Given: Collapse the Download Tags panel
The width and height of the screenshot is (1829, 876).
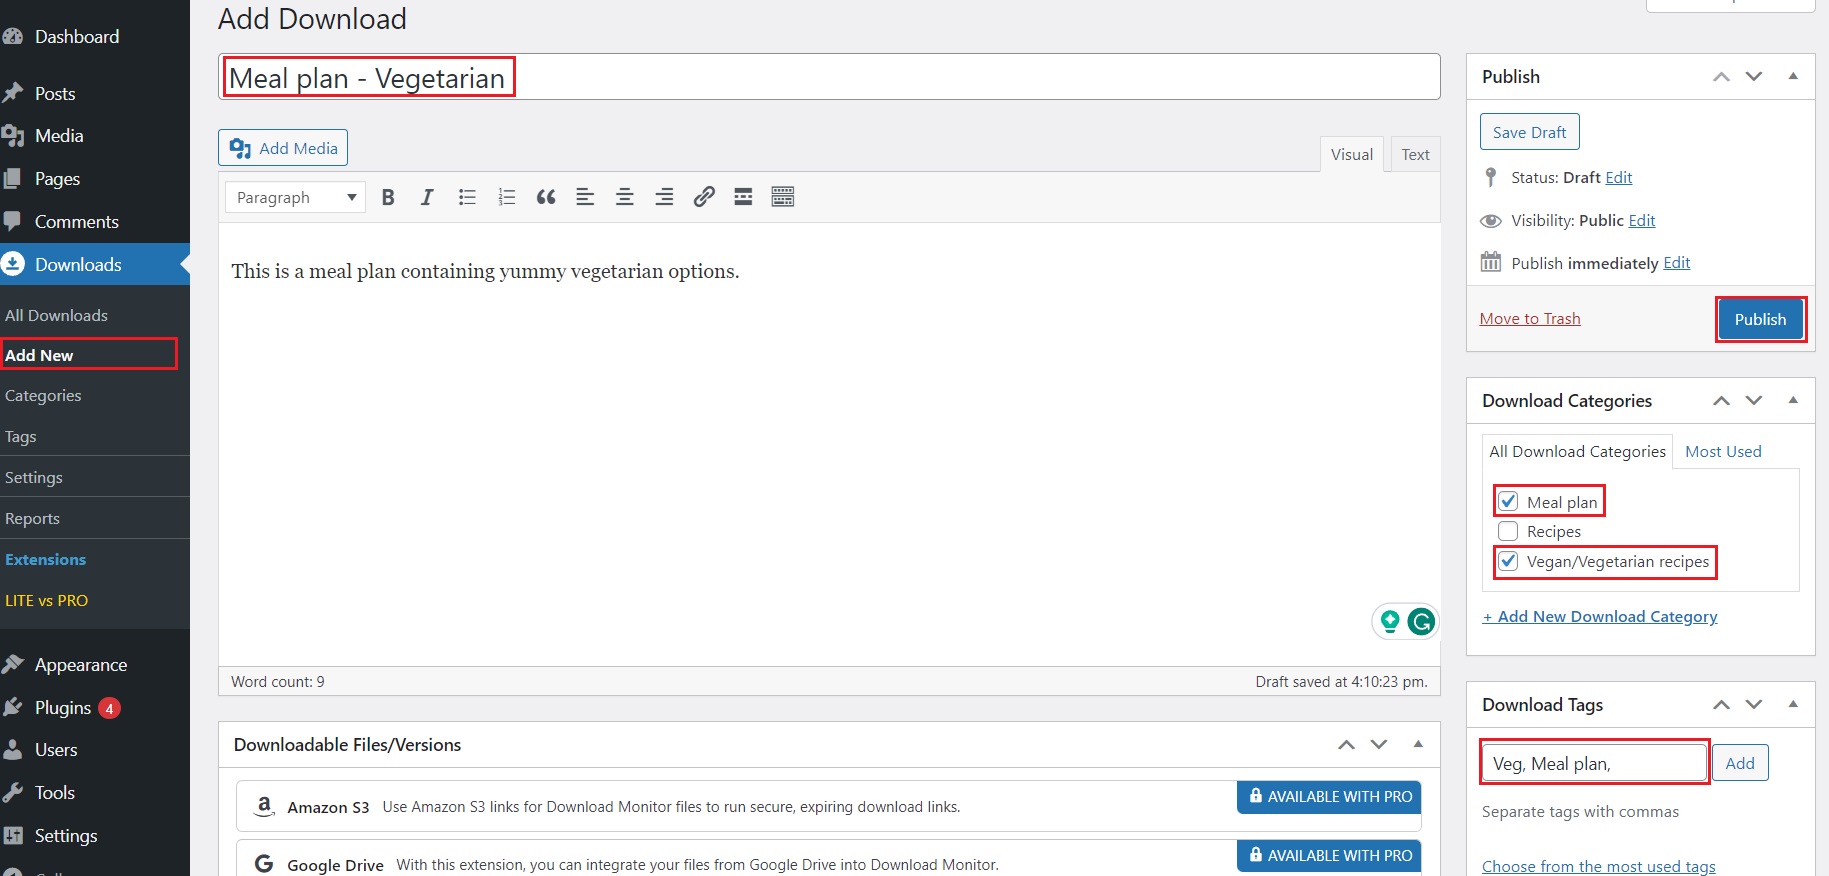Looking at the screenshot, I should coord(1793,704).
